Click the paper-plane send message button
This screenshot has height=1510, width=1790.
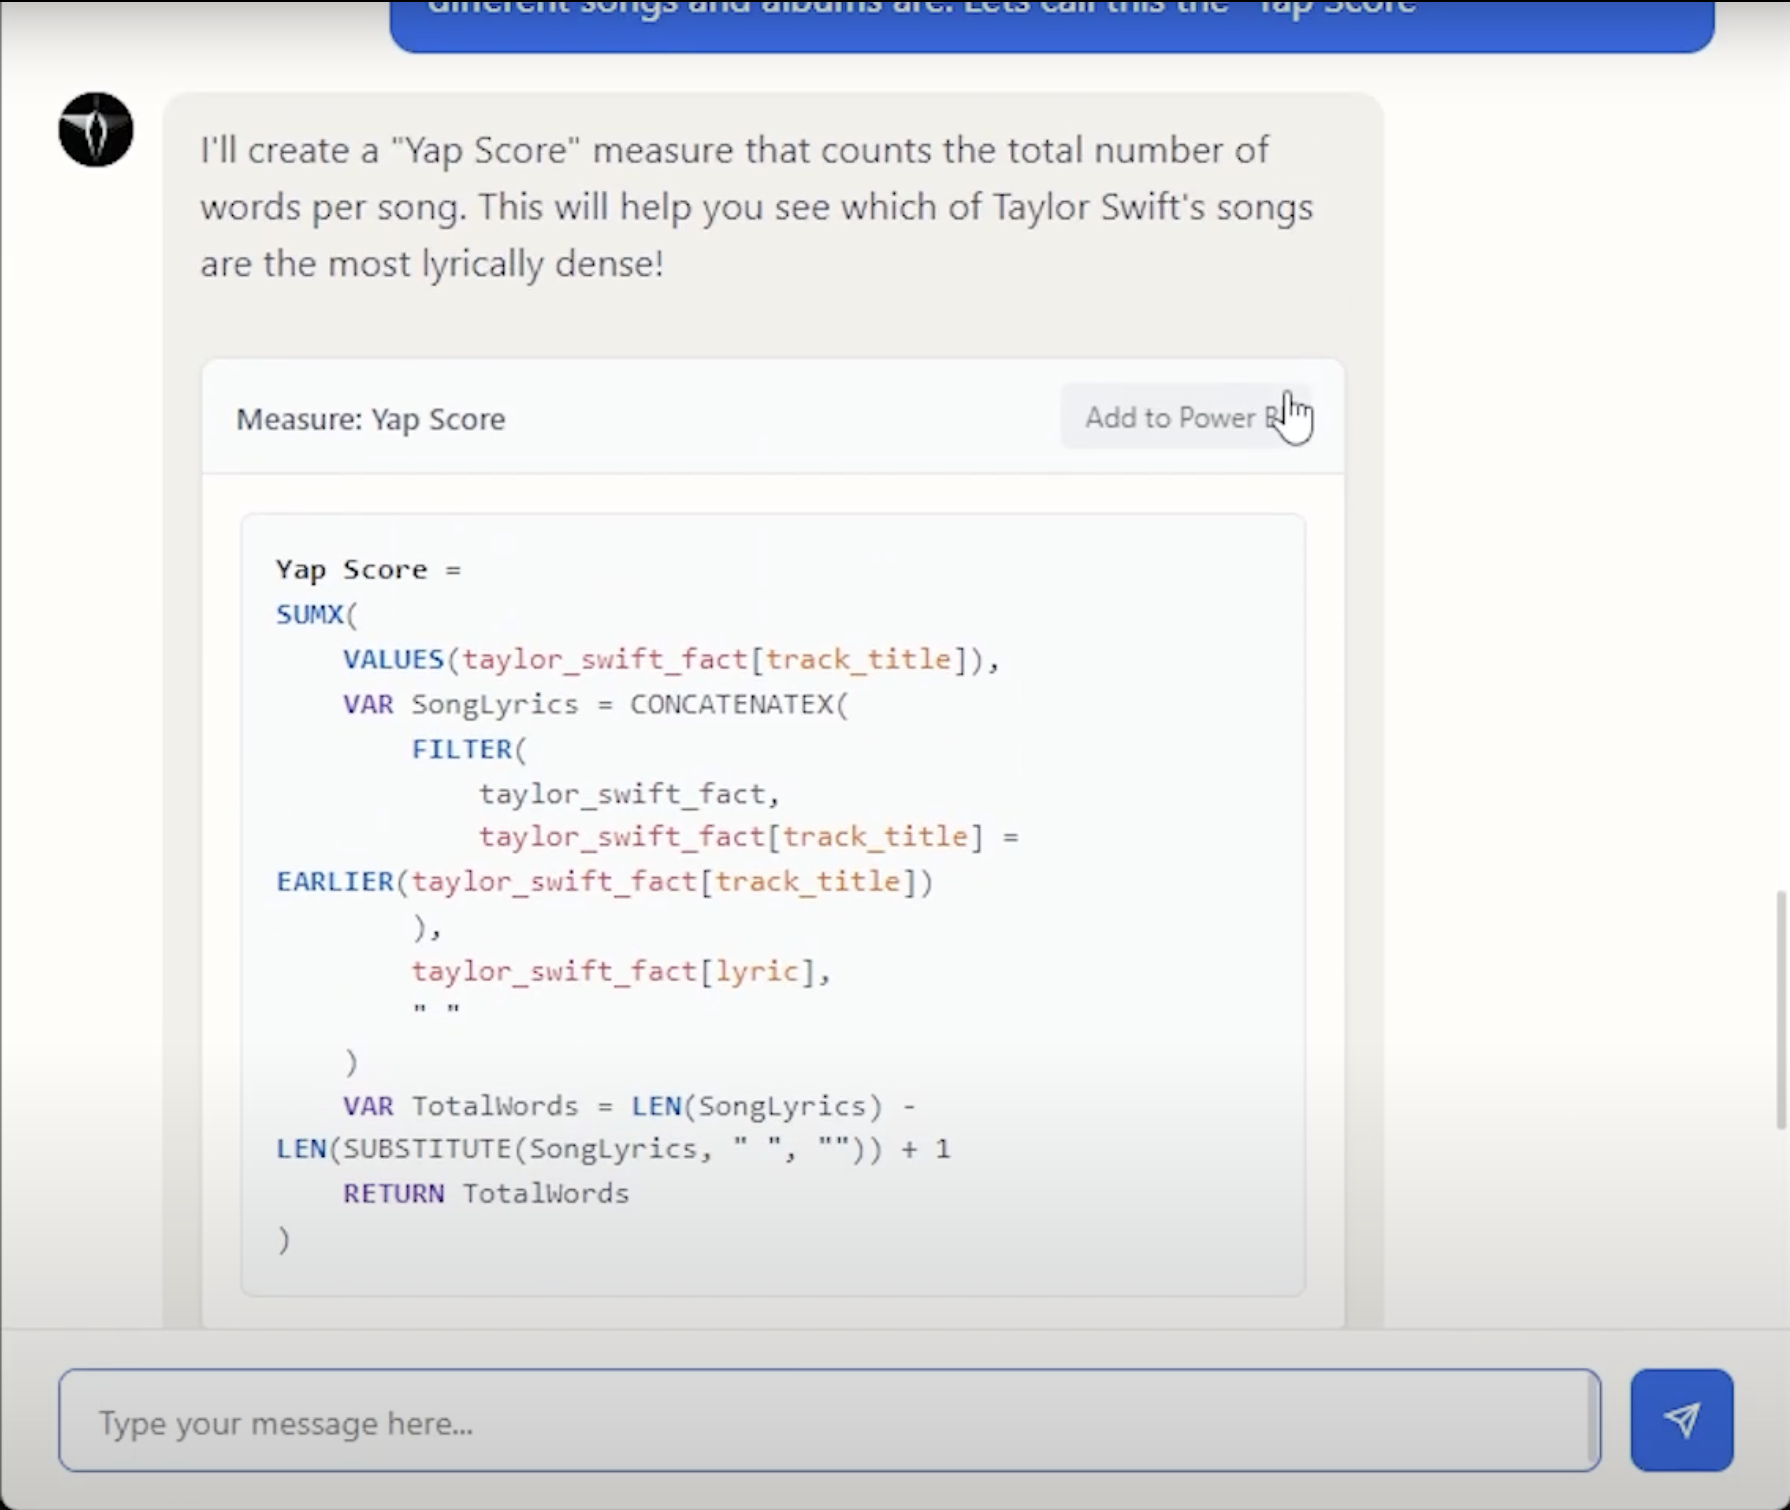tap(1681, 1419)
